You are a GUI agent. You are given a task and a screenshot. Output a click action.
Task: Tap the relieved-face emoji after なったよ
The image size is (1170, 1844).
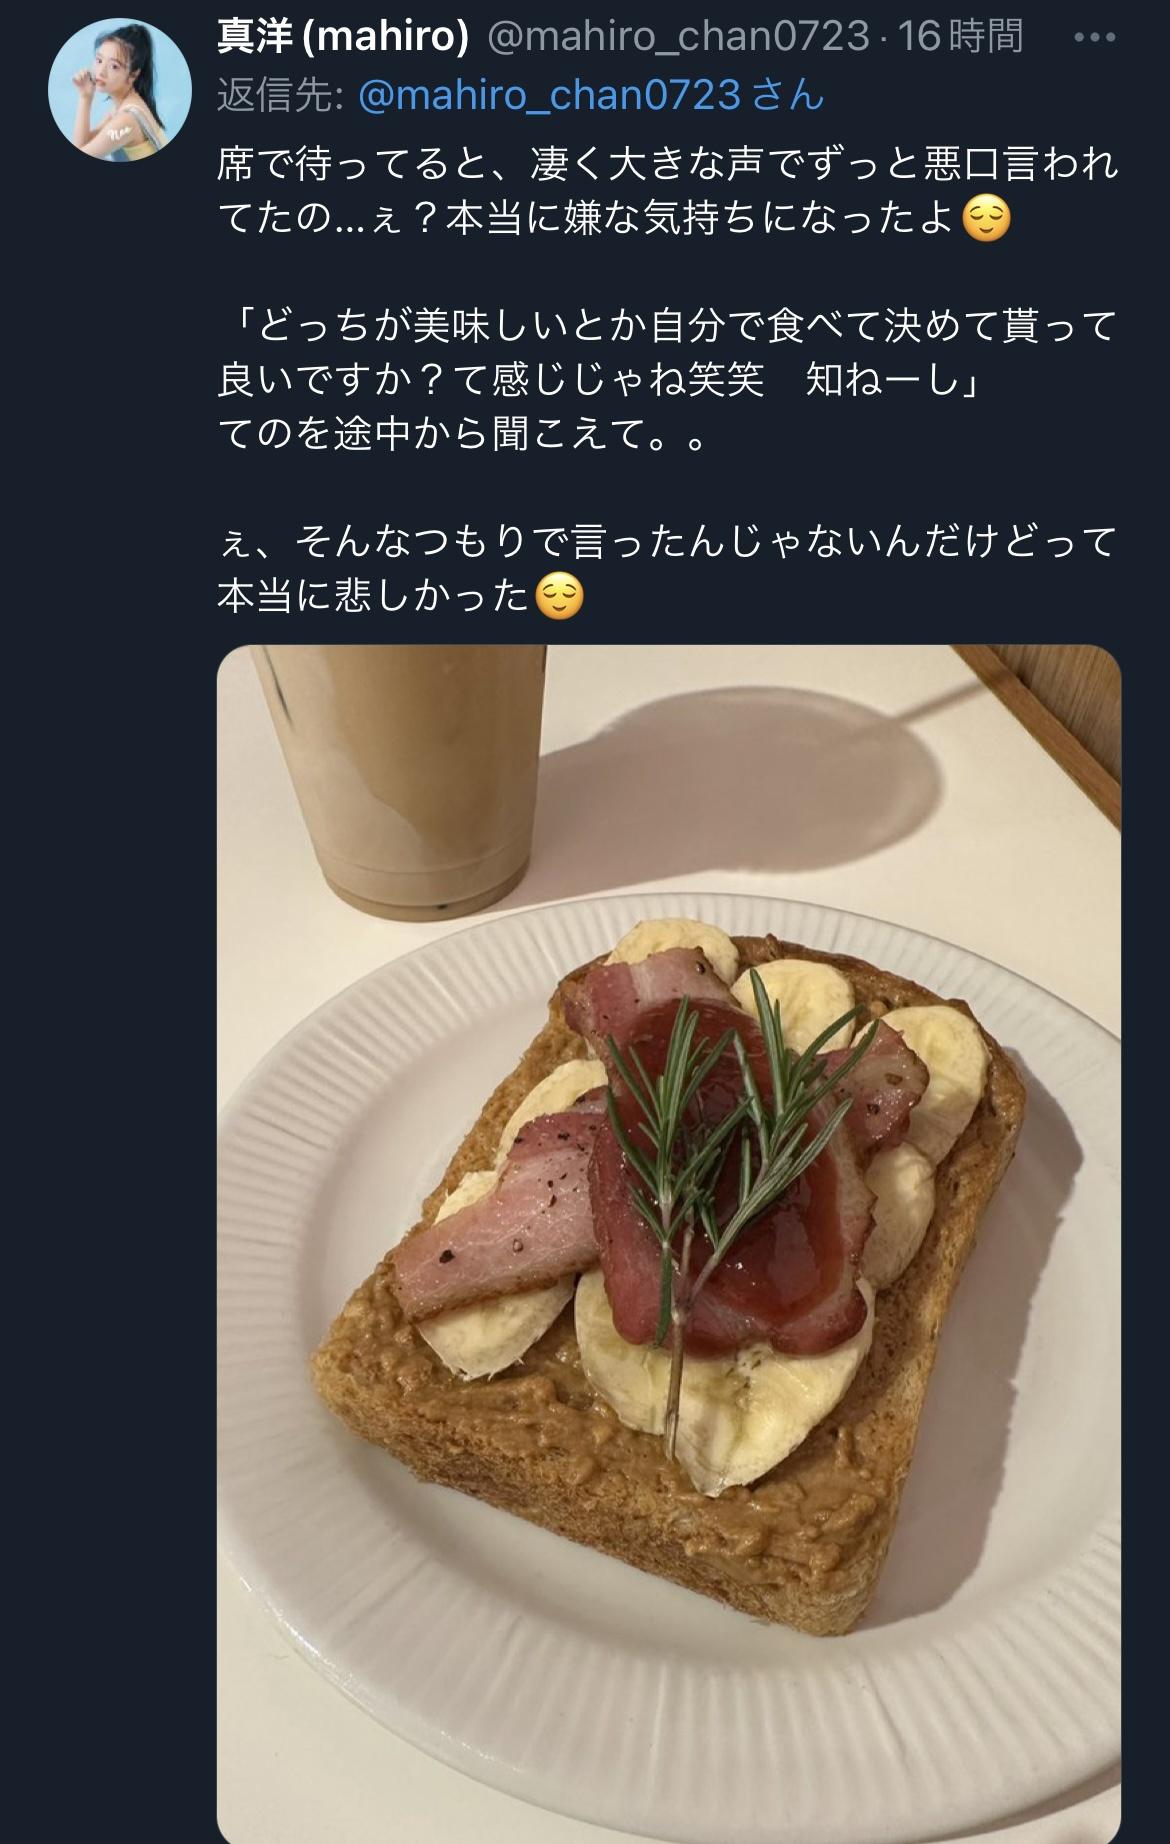(986, 217)
